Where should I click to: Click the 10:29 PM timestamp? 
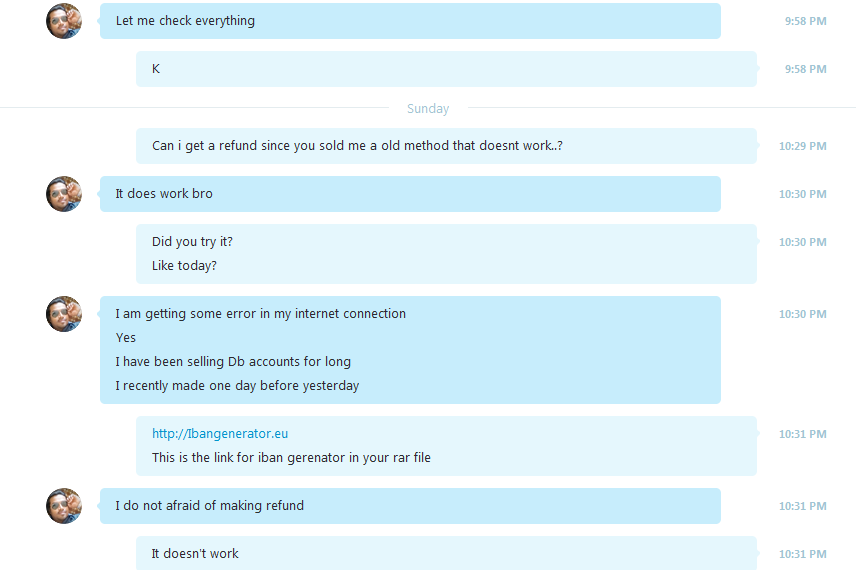click(802, 146)
